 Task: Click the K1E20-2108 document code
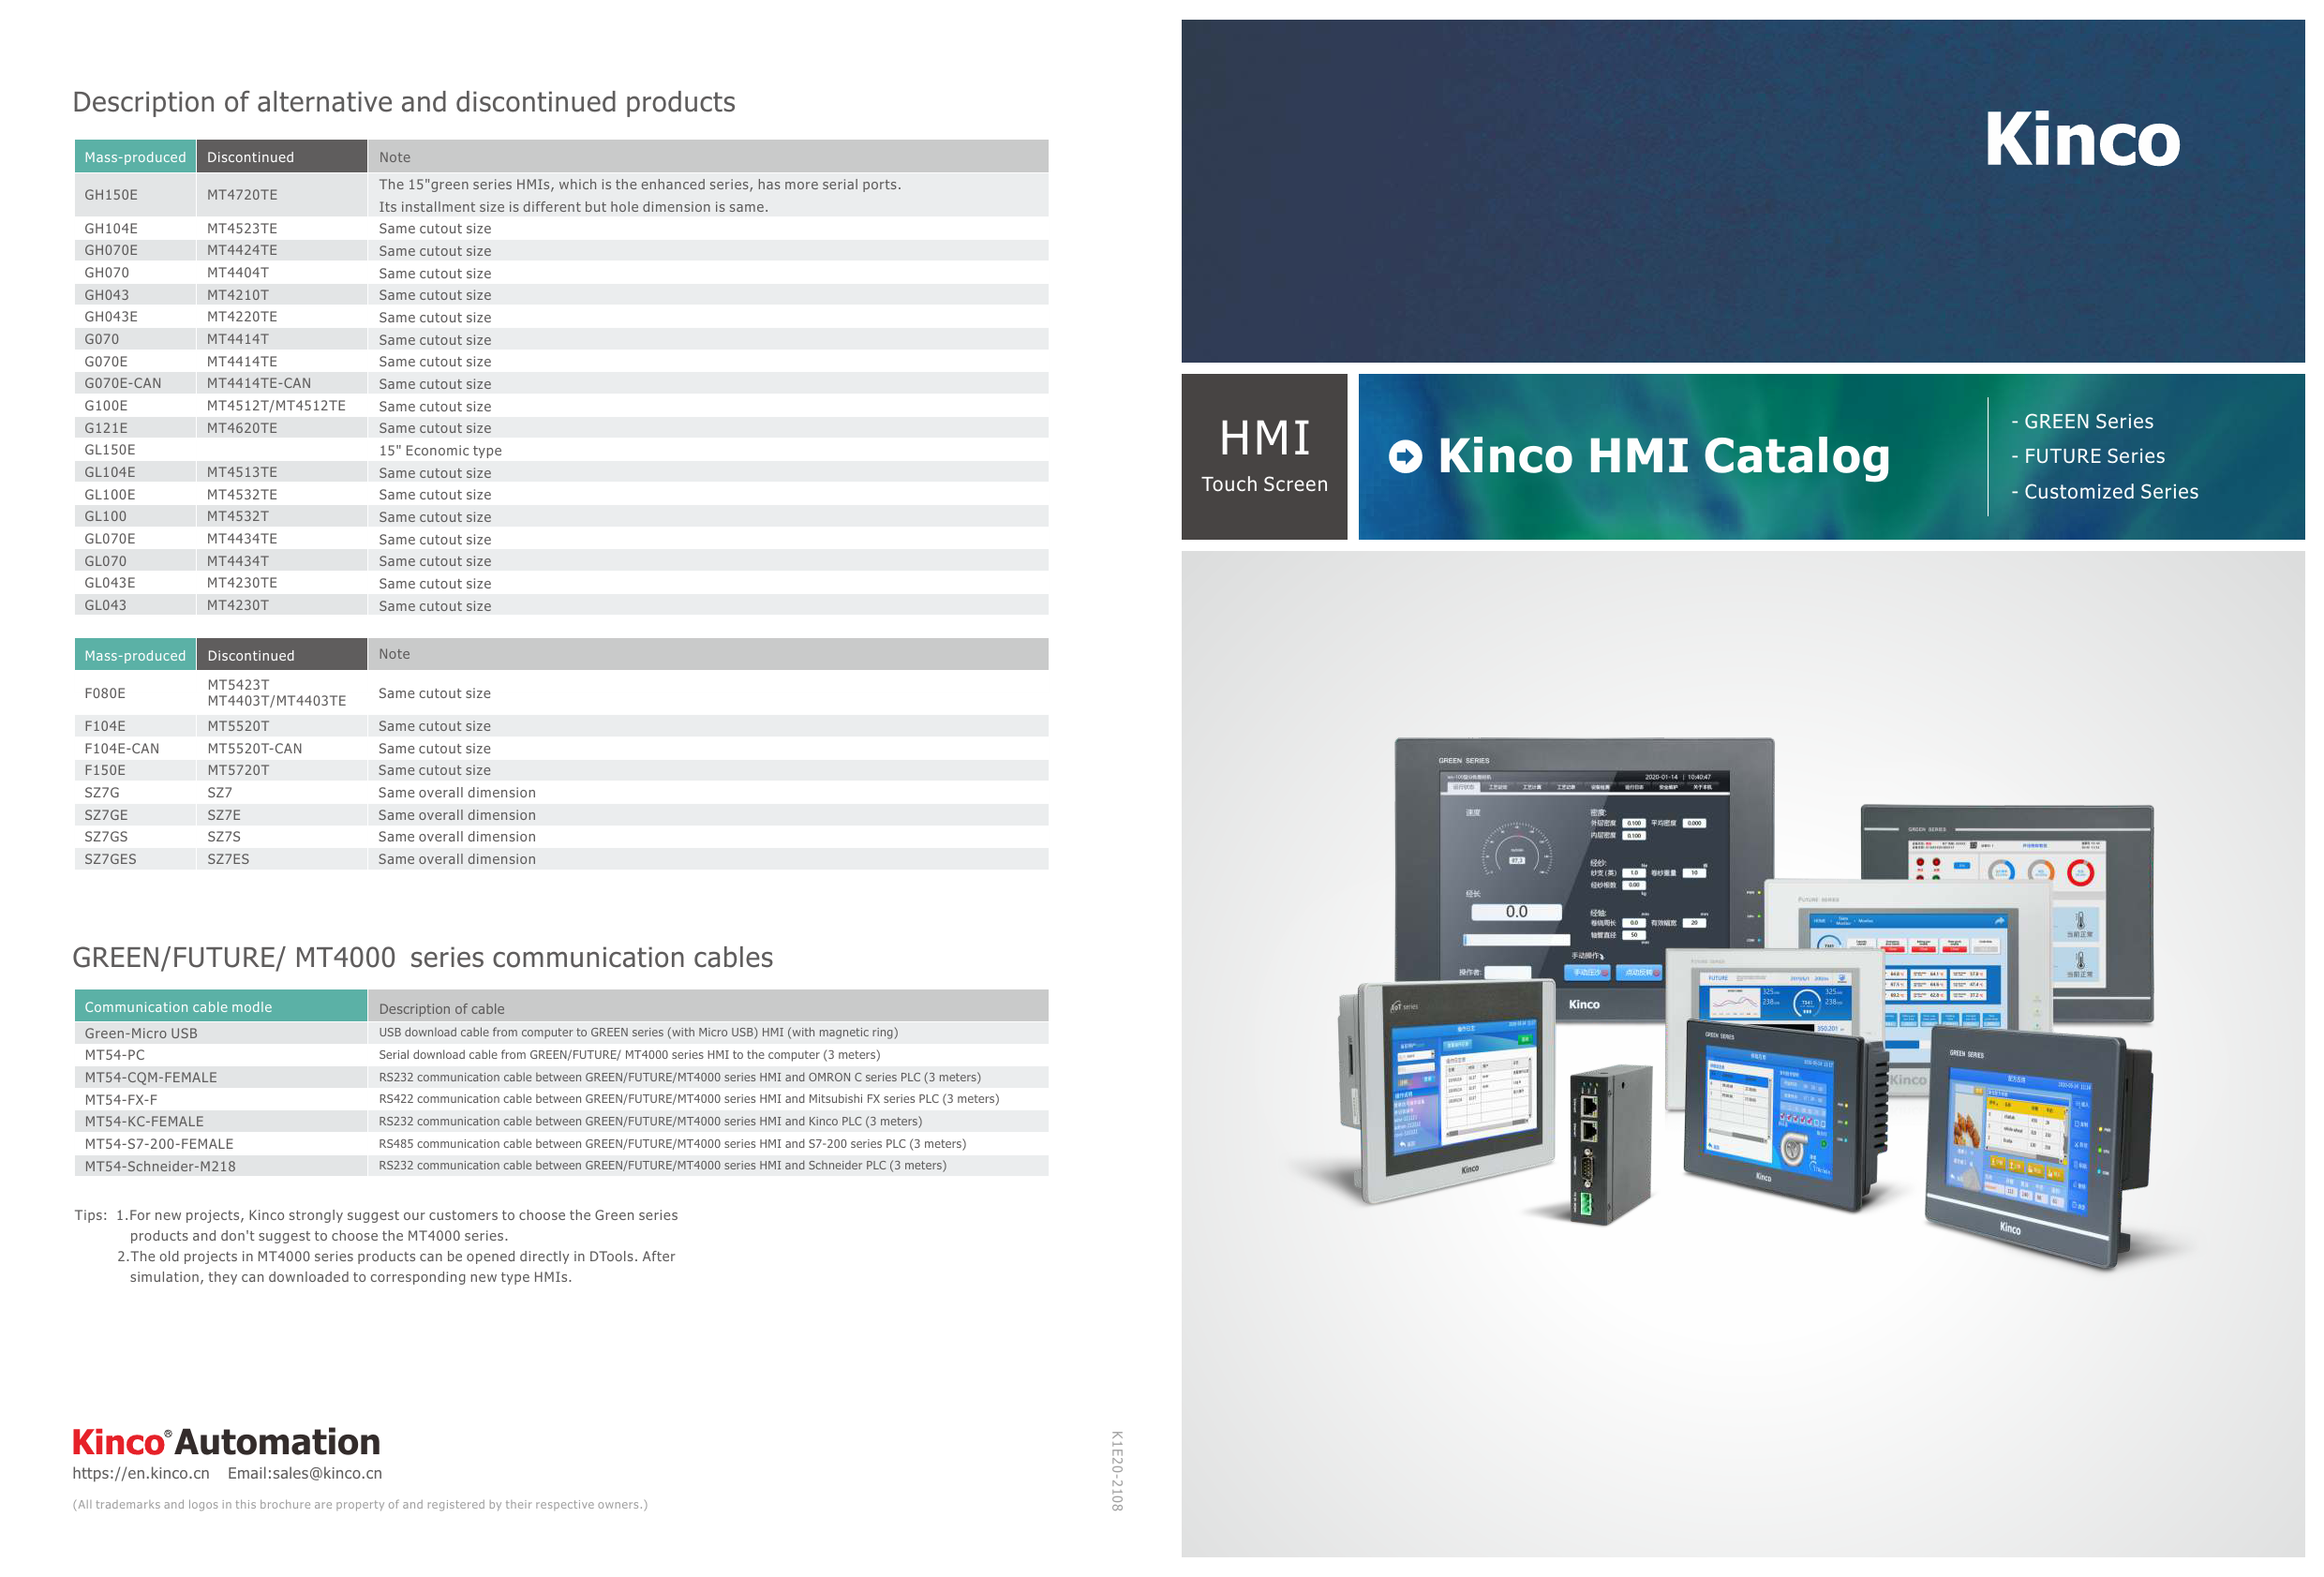coord(1117,1470)
